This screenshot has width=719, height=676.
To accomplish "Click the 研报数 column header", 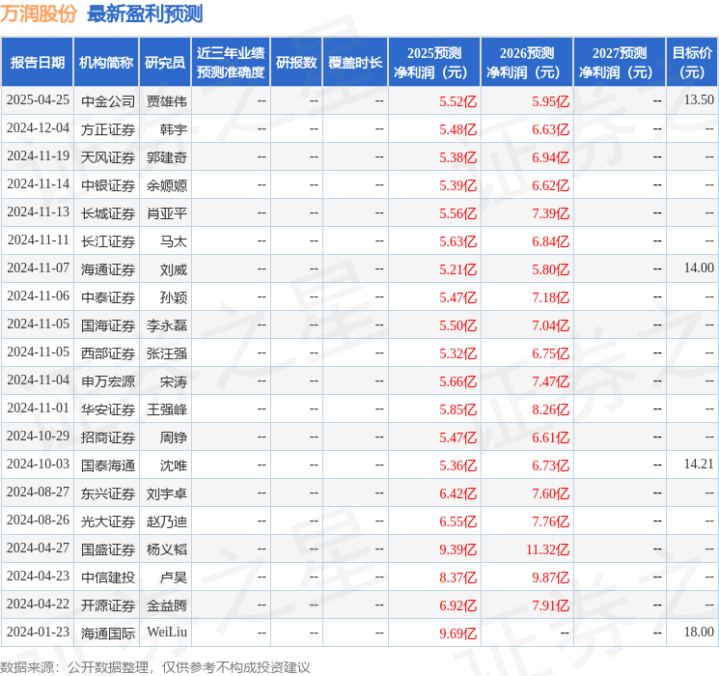I will click(x=296, y=62).
